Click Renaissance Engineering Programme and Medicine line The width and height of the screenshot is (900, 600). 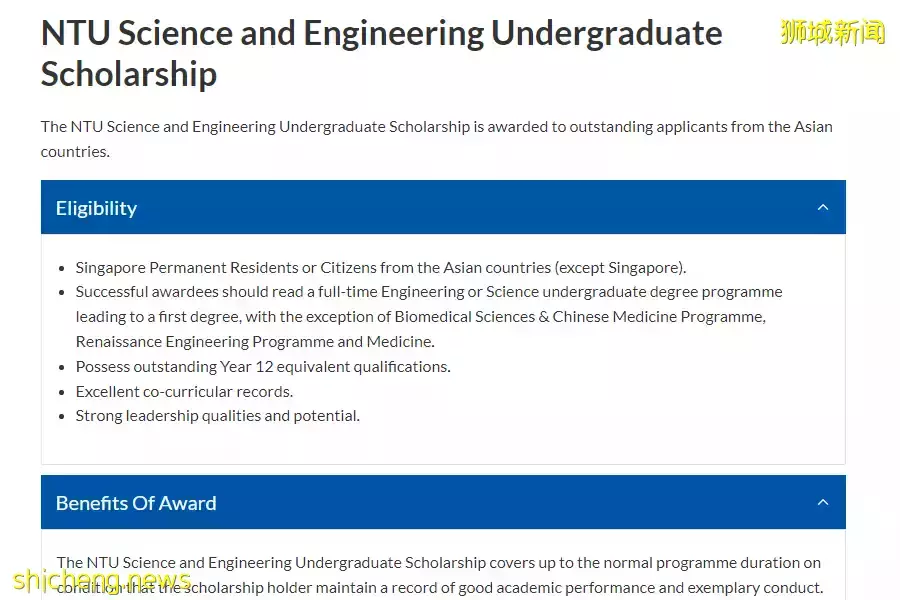pyautogui.click(x=254, y=342)
